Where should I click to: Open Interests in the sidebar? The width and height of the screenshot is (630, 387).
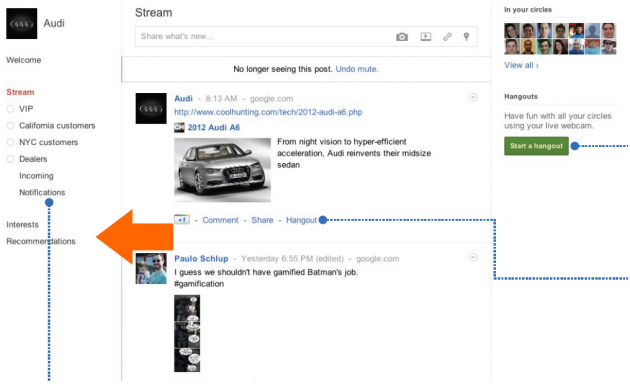pyautogui.click(x=22, y=225)
